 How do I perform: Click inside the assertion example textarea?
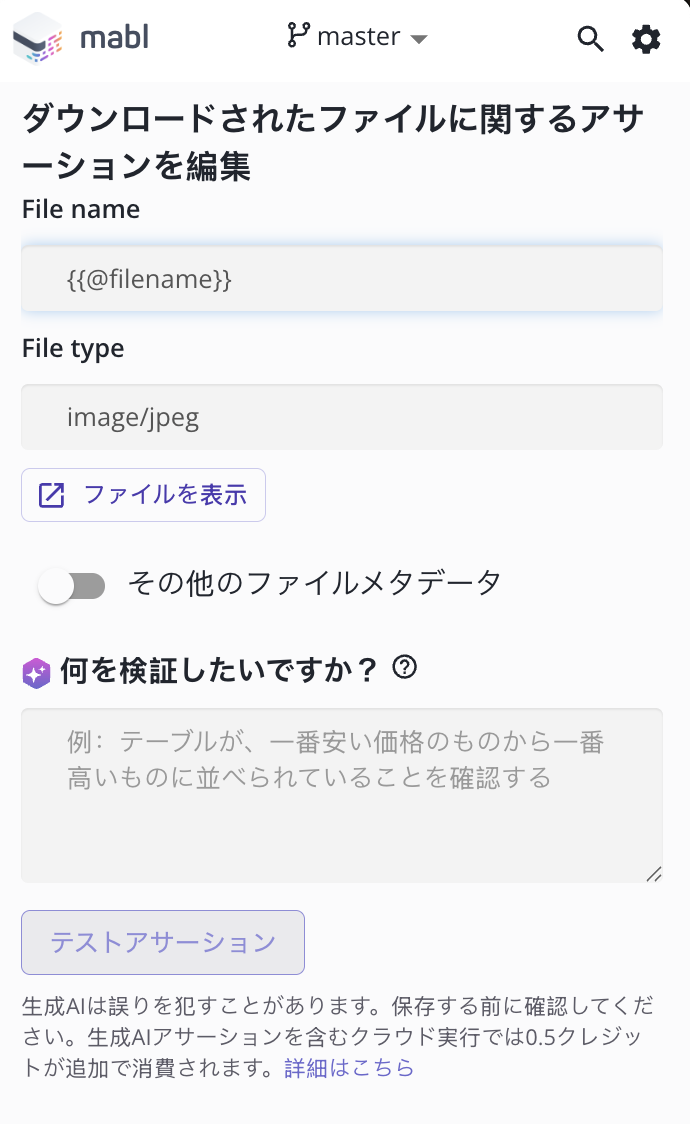[341, 795]
